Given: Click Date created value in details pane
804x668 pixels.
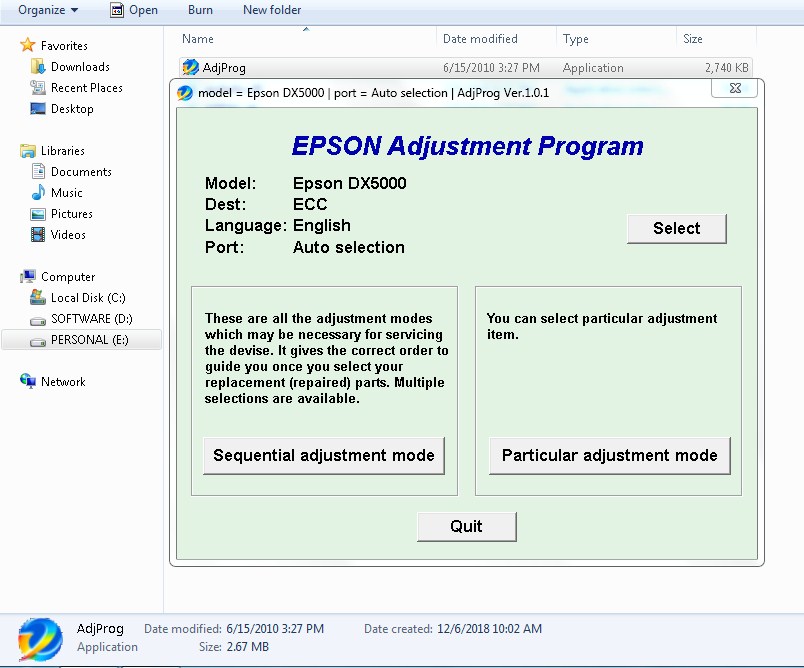Looking at the screenshot, I should [x=489, y=629].
